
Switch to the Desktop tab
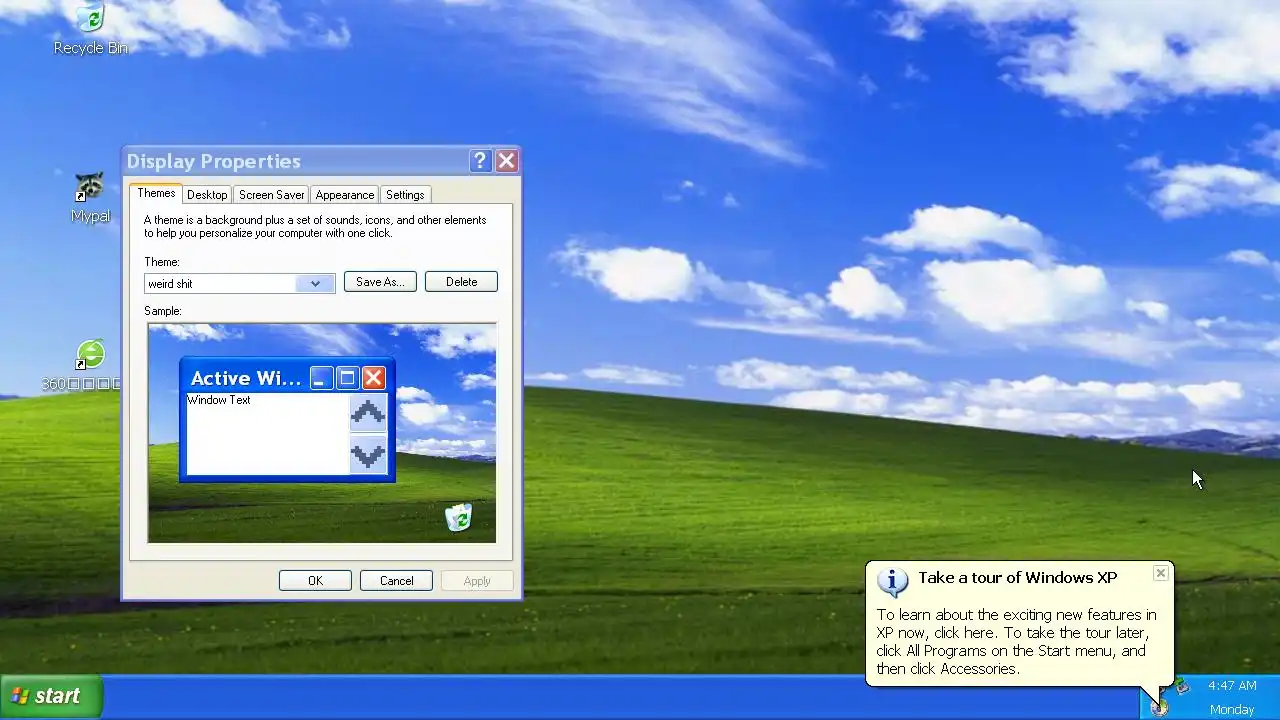click(207, 195)
